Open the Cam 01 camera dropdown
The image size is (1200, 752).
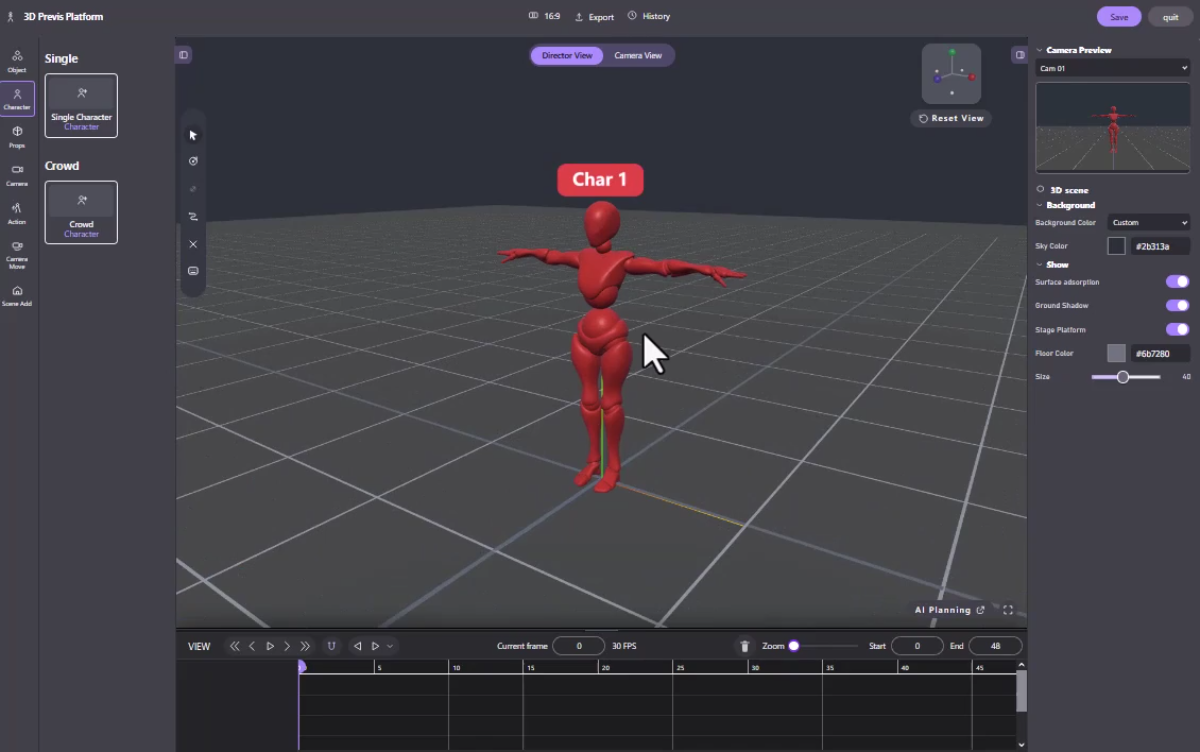coord(1113,68)
